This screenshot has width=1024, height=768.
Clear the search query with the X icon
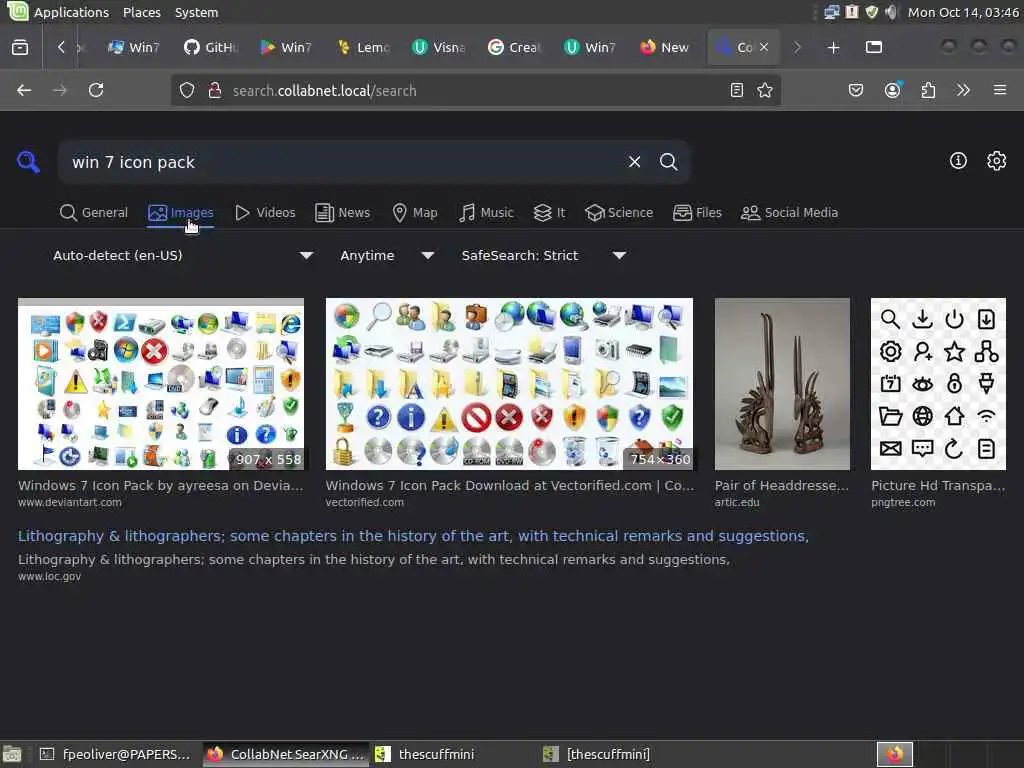point(634,161)
